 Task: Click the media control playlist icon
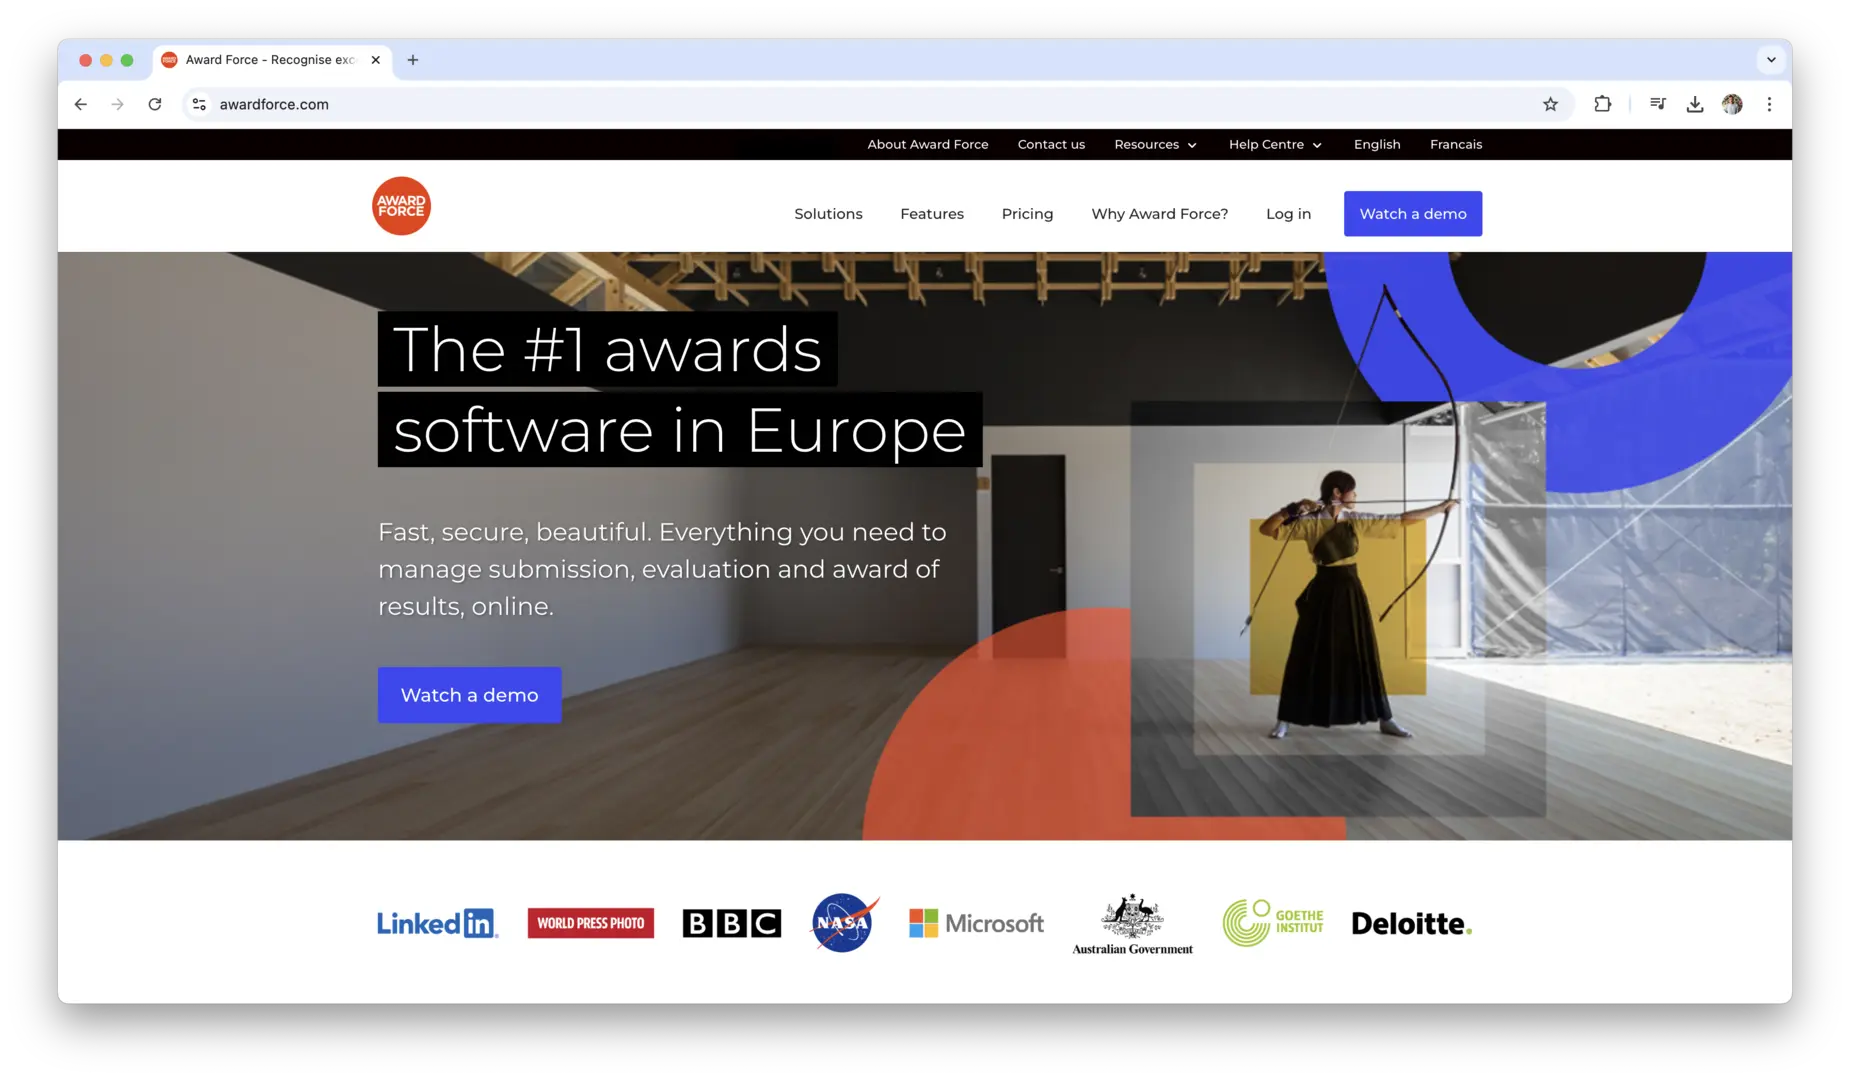tap(1657, 104)
